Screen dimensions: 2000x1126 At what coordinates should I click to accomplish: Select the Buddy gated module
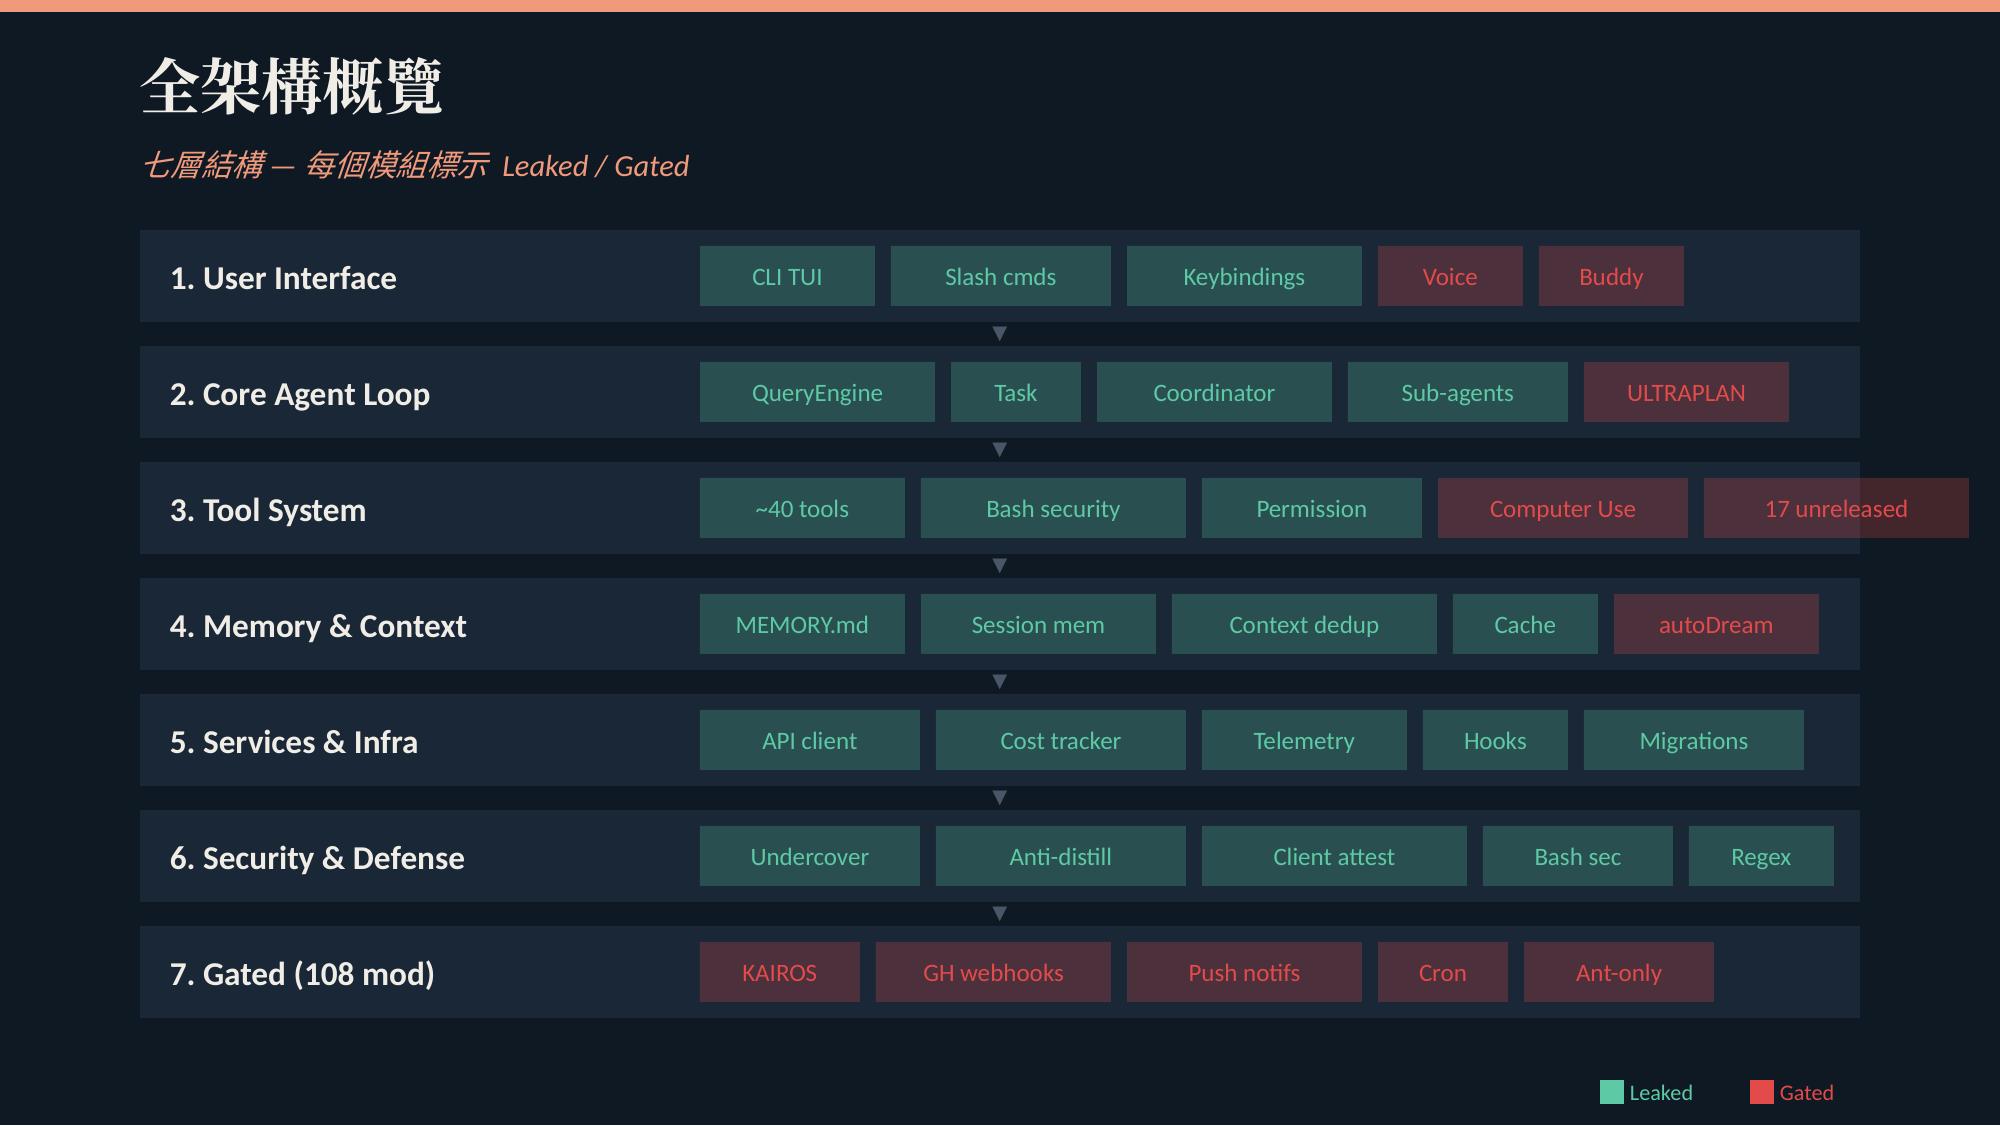[x=1611, y=276]
